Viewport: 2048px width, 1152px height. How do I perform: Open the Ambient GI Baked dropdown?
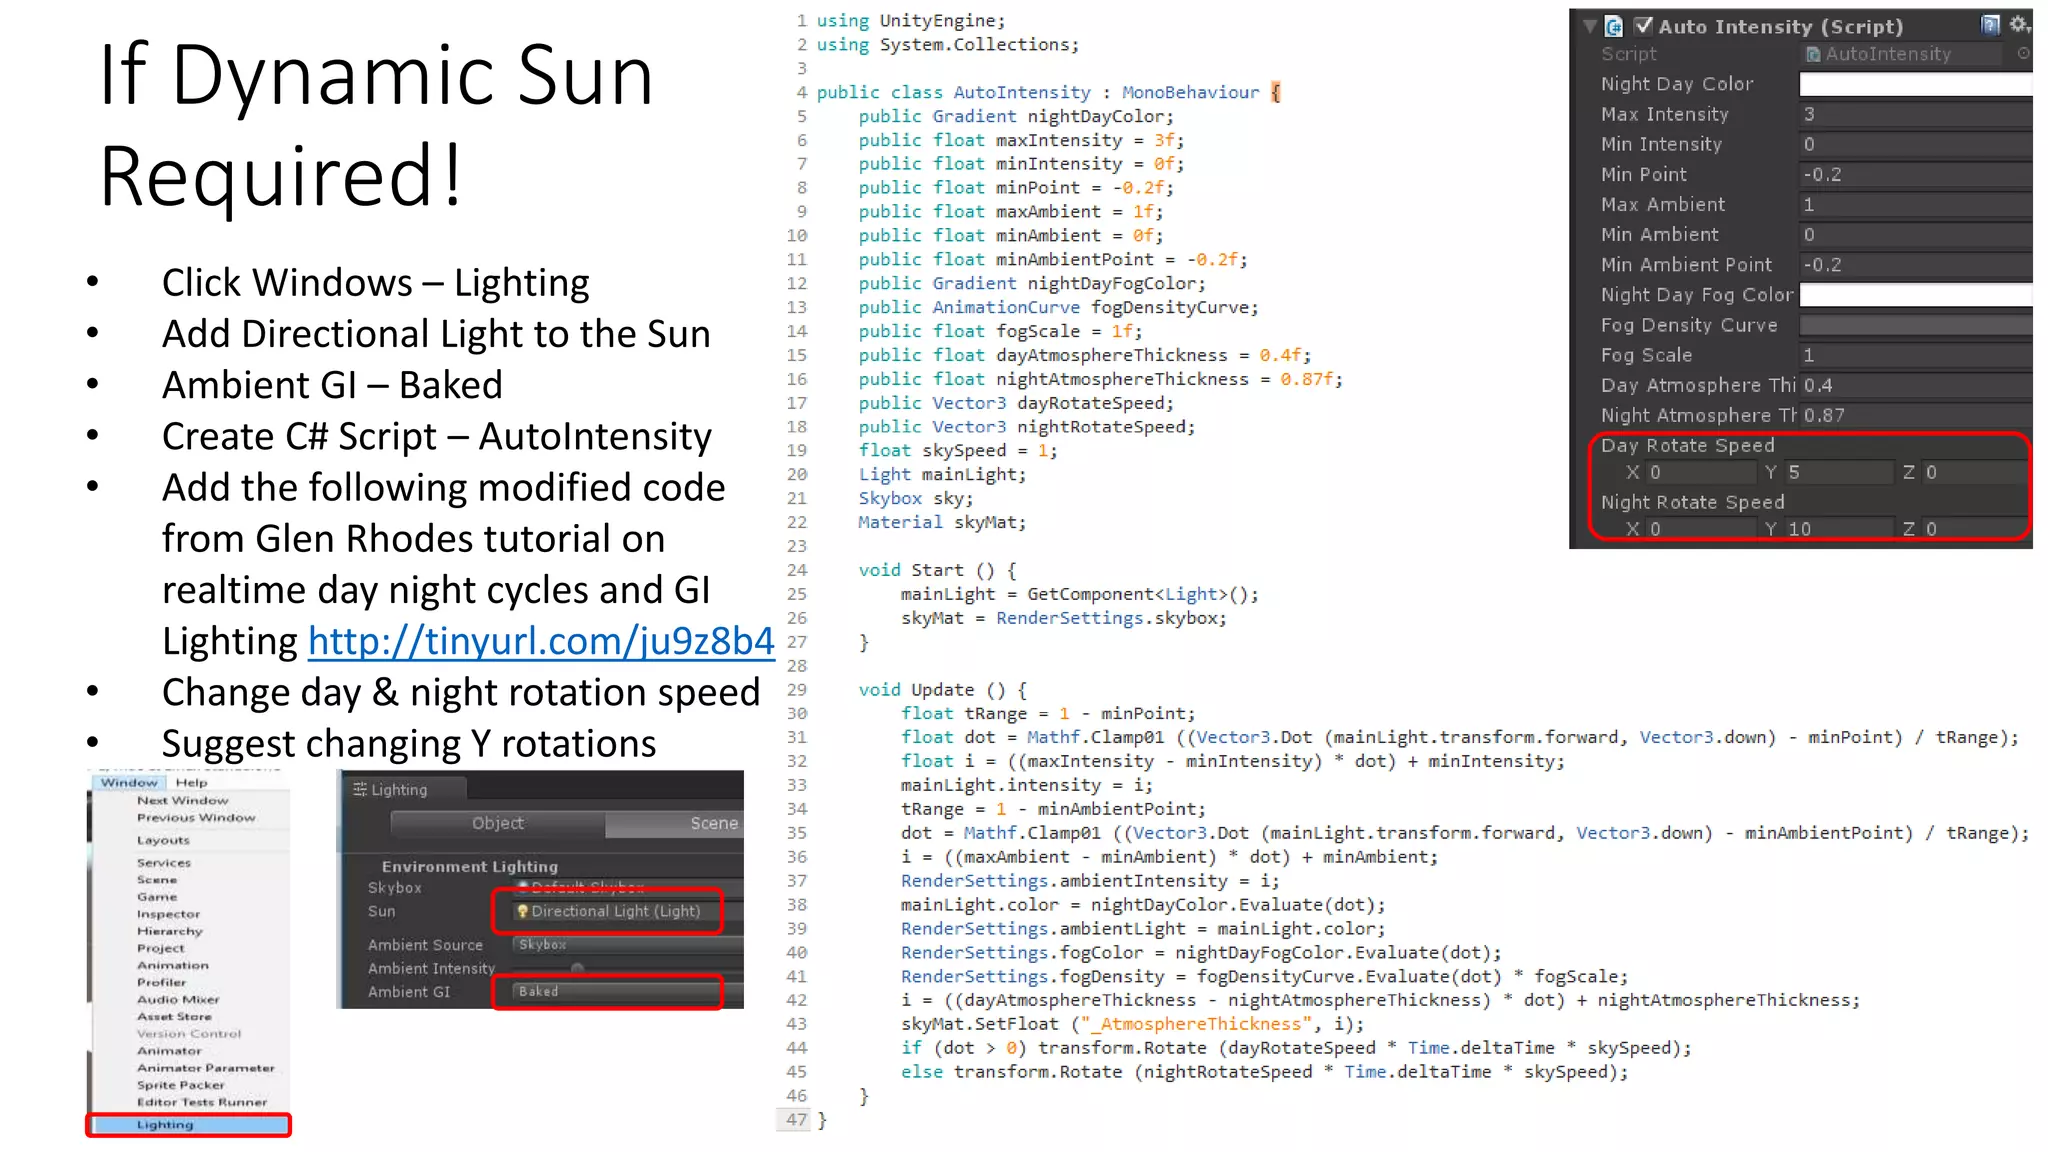[x=628, y=992]
